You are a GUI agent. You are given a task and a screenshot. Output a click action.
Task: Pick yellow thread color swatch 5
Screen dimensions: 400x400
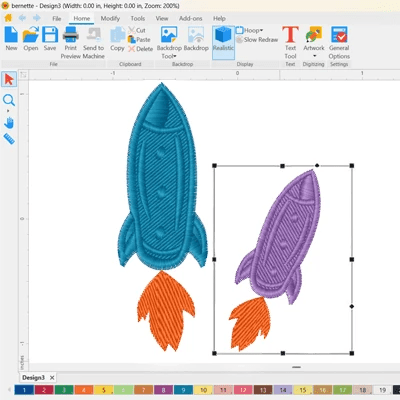coord(104,390)
